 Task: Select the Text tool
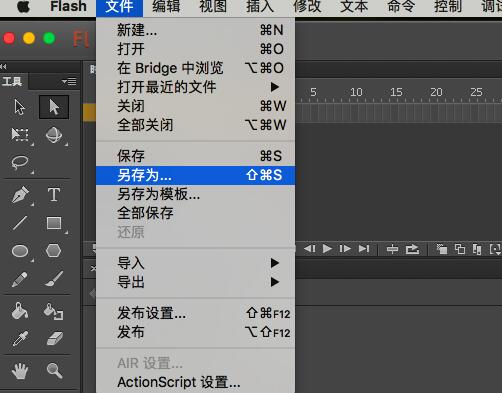[54, 194]
